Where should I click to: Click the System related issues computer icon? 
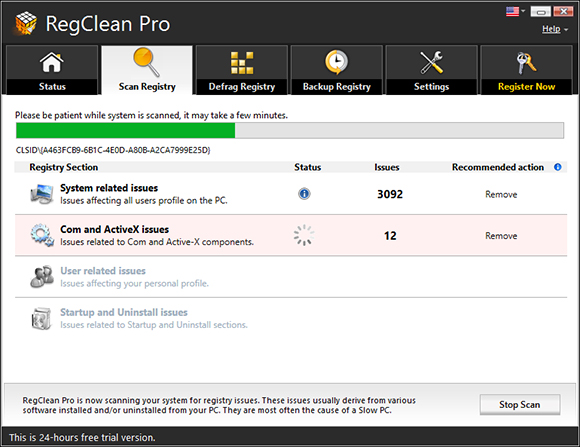[x=41, y=194]
